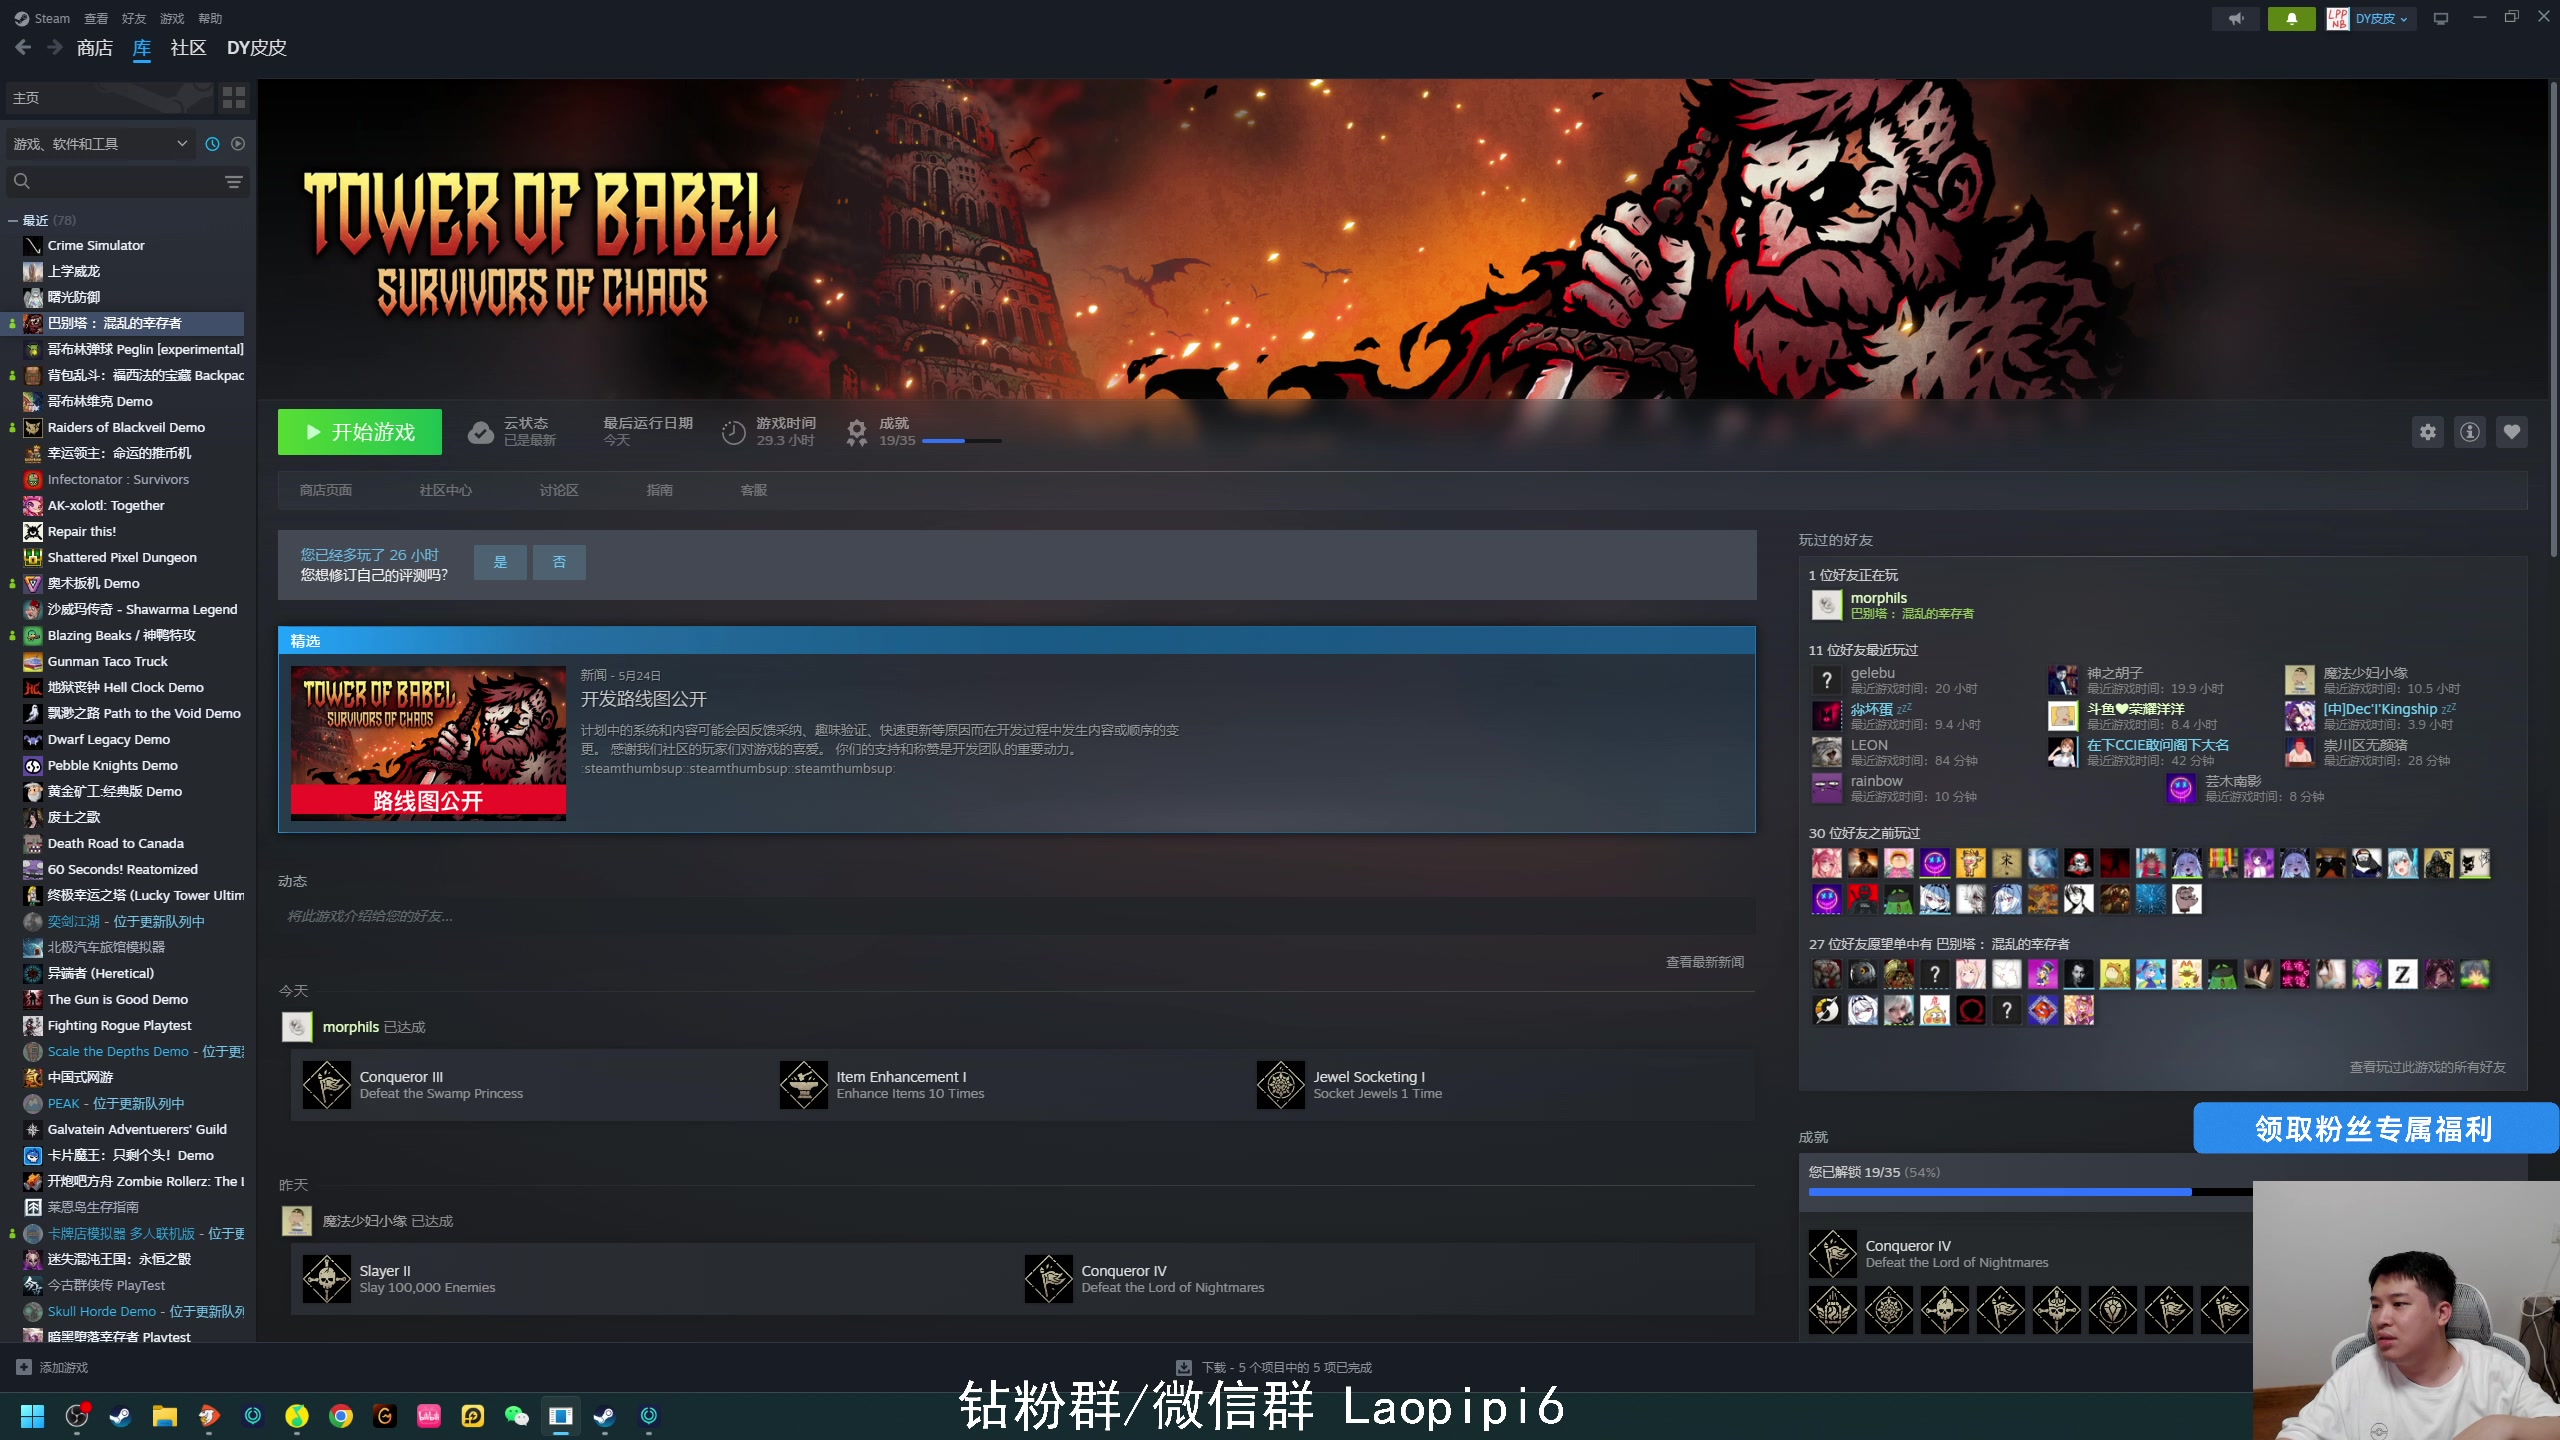
Task: Open the 查看 menu
Action: 96,18
